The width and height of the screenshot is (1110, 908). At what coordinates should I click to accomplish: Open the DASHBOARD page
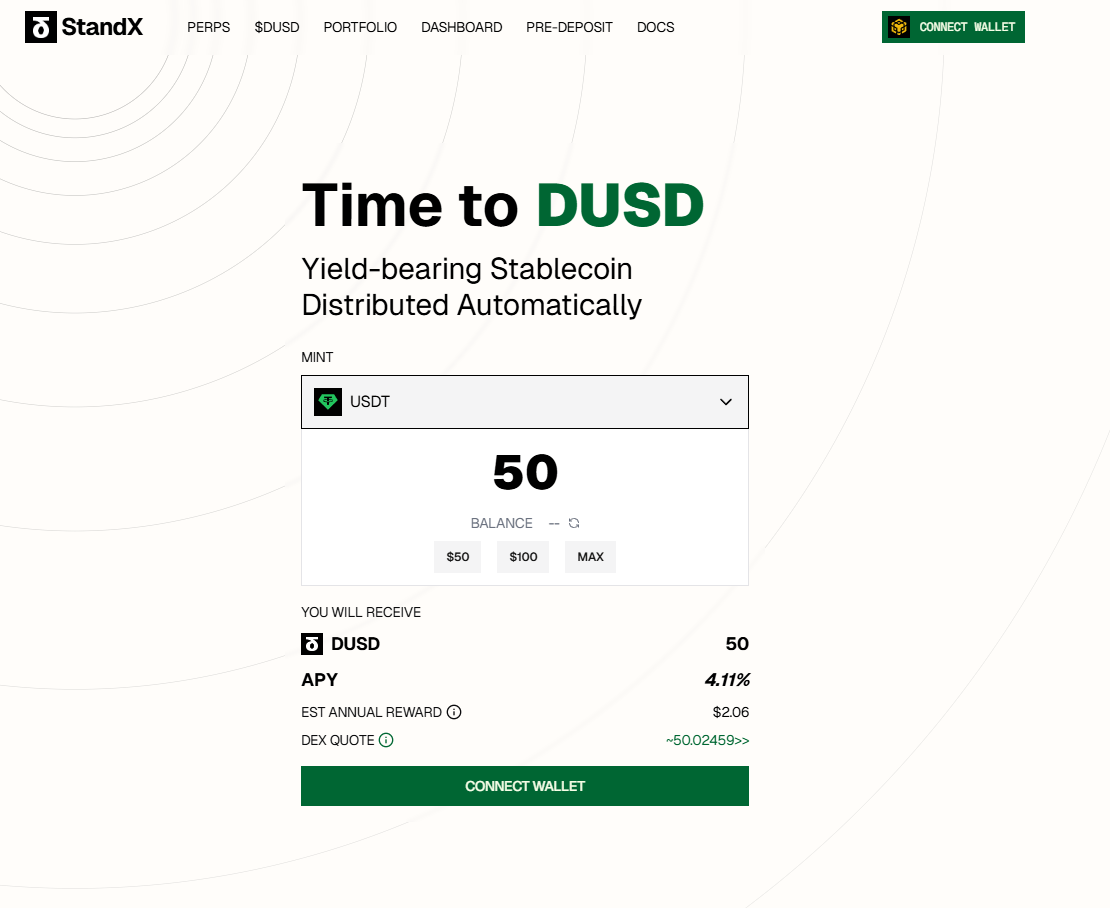(461, 27)
